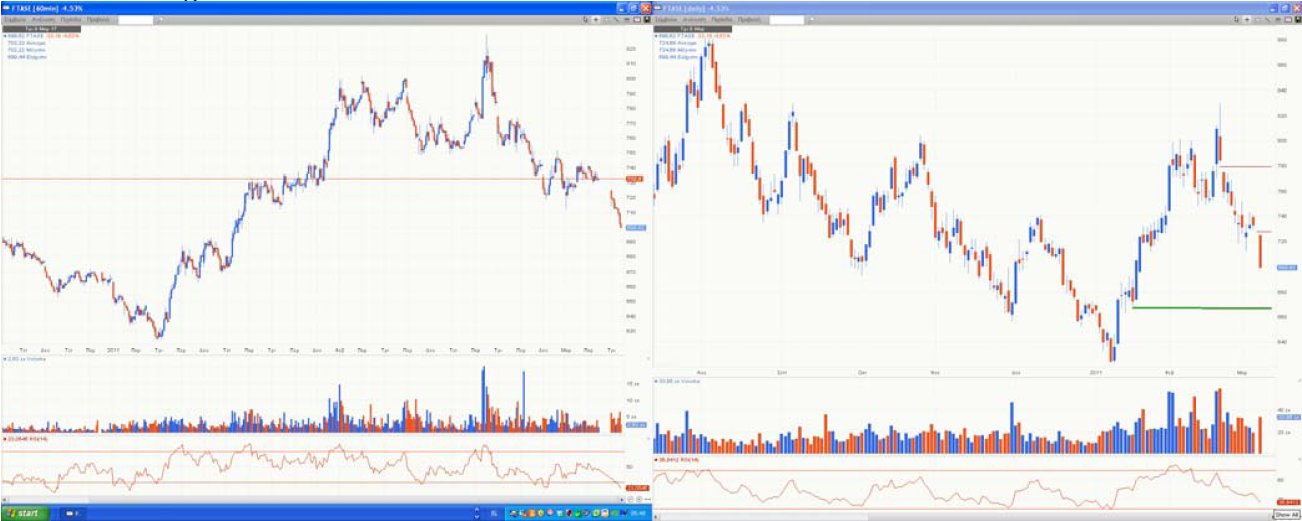Select the pointer tool in the 60min chart toolbar

coord(585,19)
